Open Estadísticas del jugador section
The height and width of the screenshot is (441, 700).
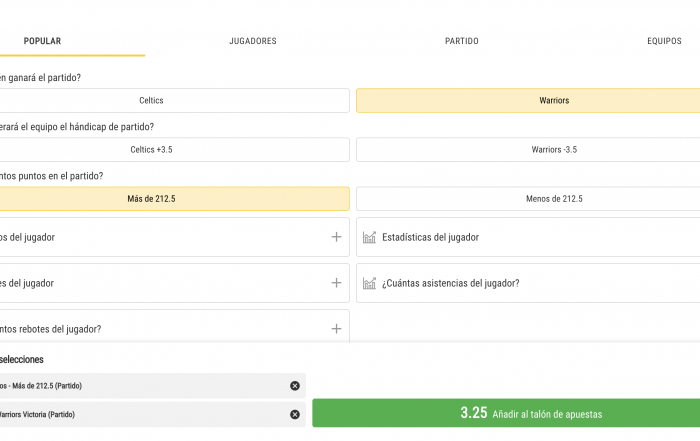528,237
